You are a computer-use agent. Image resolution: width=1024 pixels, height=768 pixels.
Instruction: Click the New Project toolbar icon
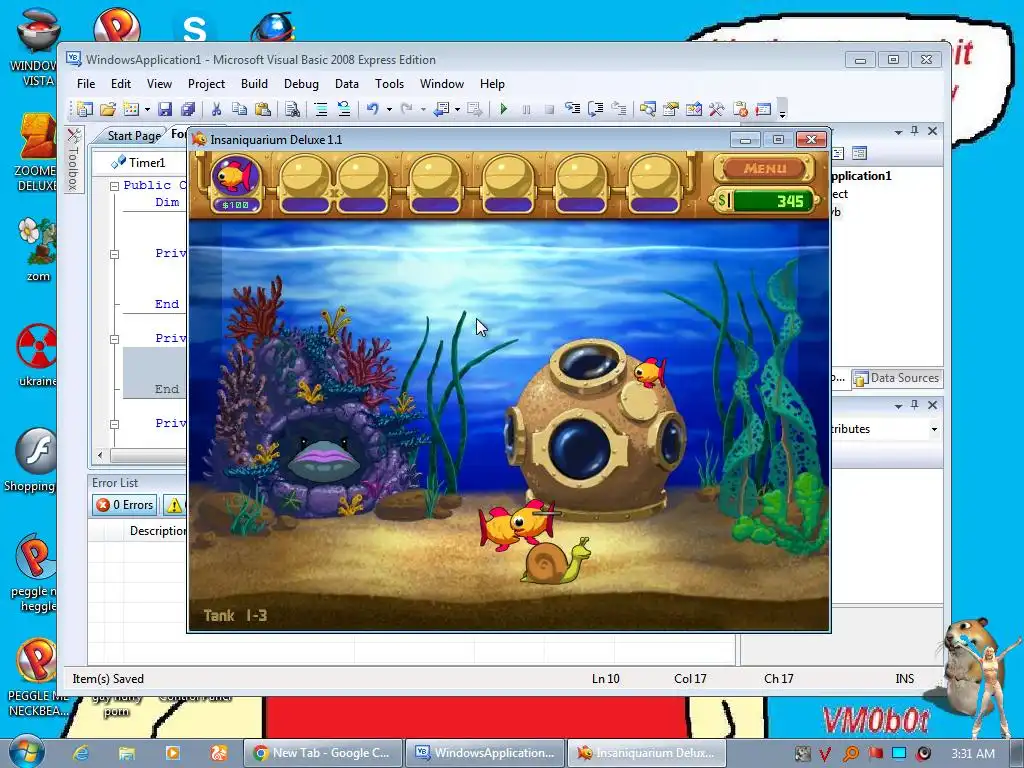click(x=84, y=109)
